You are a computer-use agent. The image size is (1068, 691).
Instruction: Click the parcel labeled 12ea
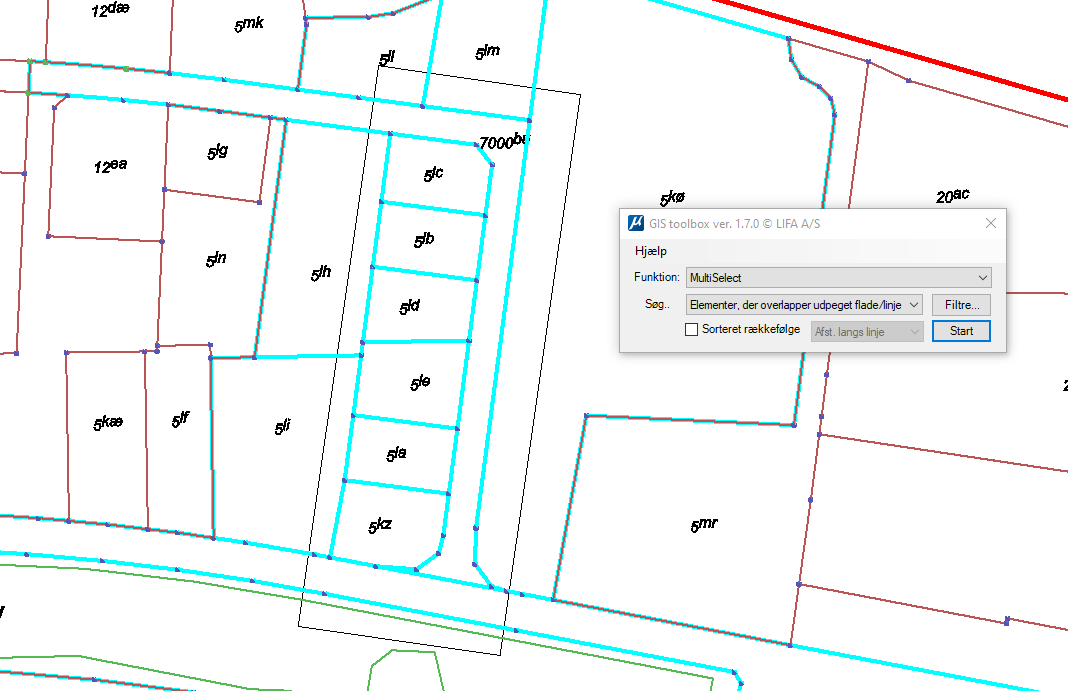[110, 167]
